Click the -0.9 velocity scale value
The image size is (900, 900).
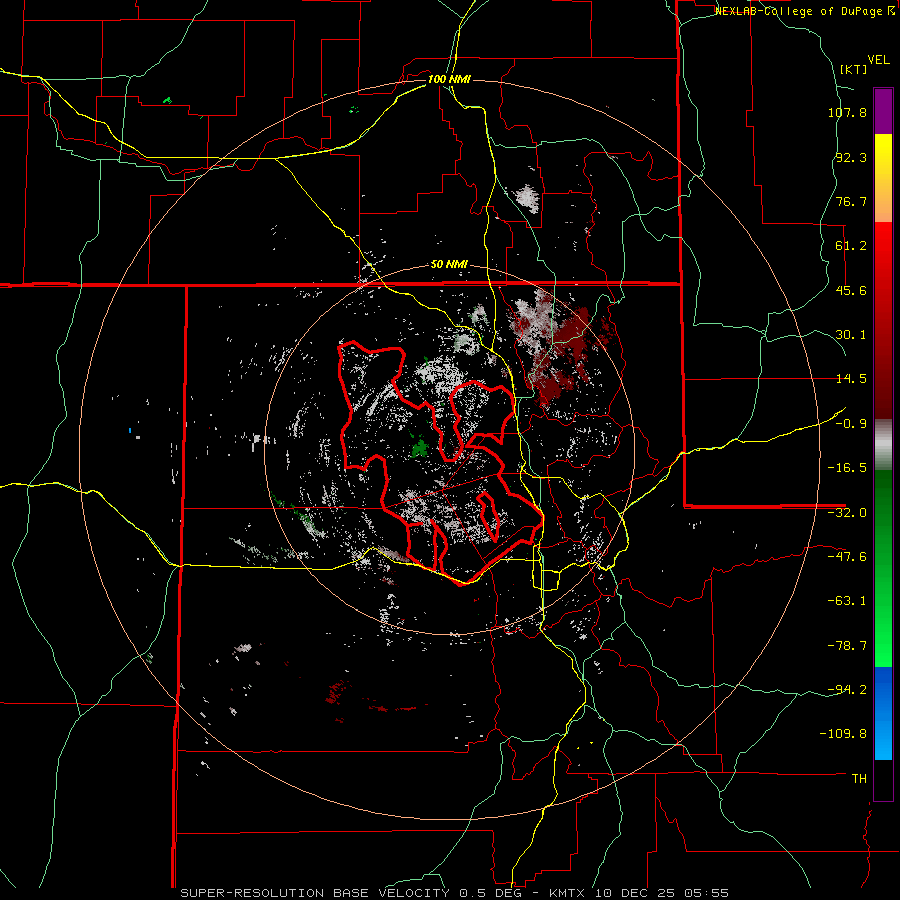tap(851, 424)
